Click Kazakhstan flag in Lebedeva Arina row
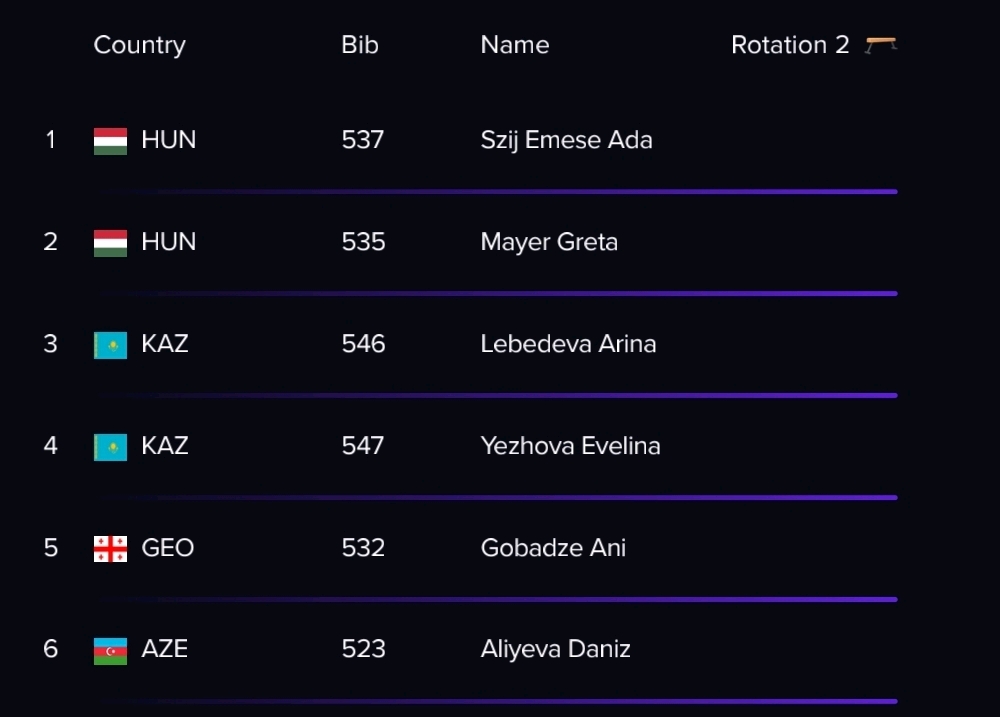The image size is (1000, 717). point(110,345)
